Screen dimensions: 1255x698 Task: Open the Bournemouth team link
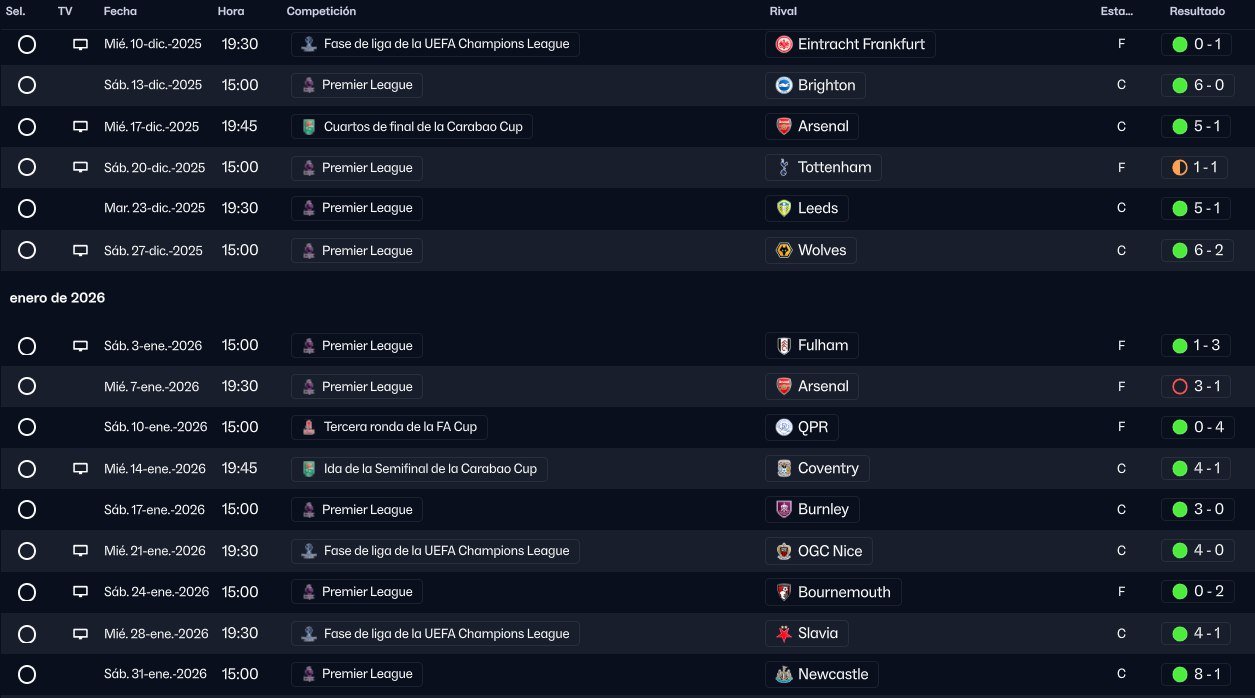843,592
